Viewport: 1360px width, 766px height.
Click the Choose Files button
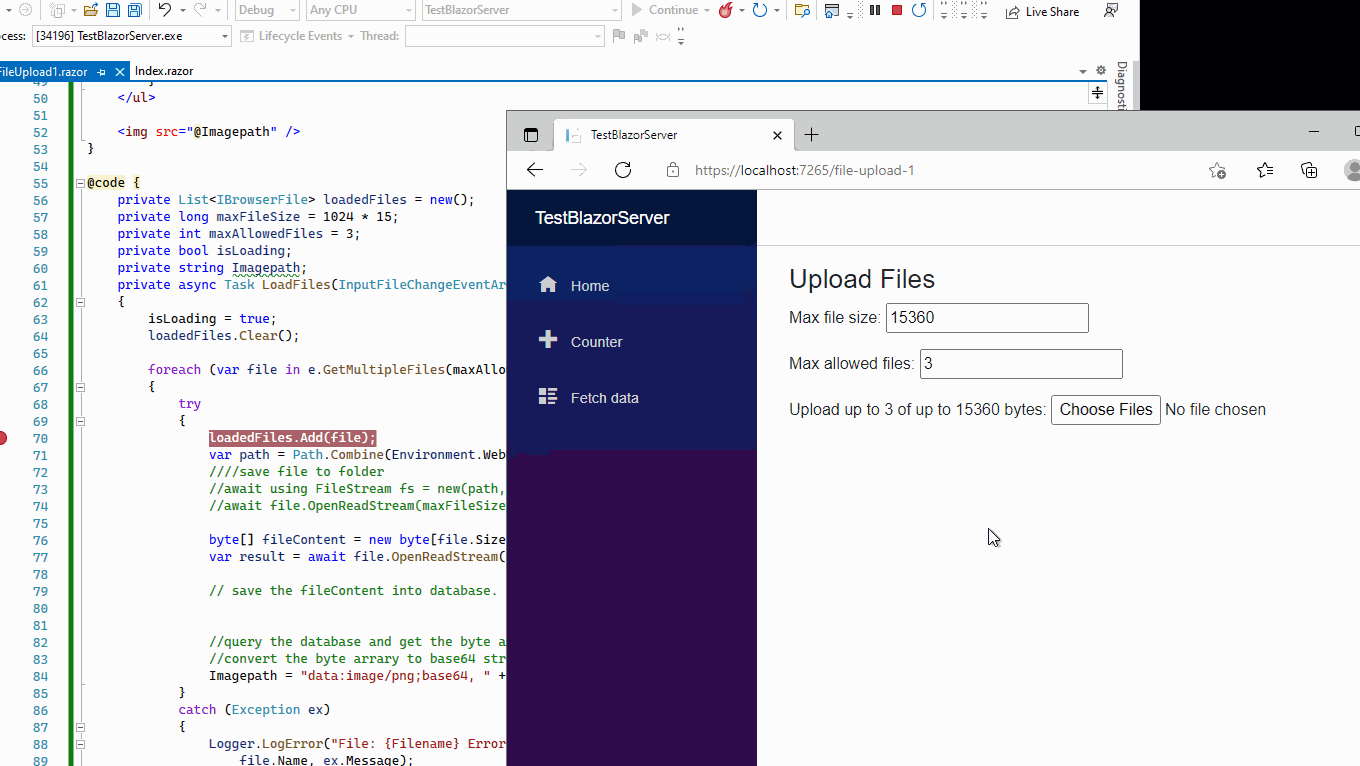1106,409
